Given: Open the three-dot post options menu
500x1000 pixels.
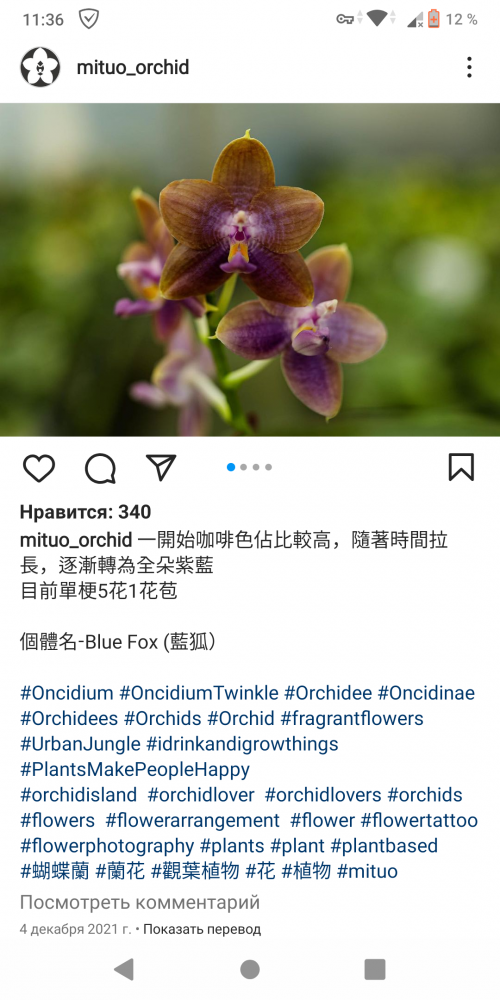Looking at the screenshot, I should 469,67.
